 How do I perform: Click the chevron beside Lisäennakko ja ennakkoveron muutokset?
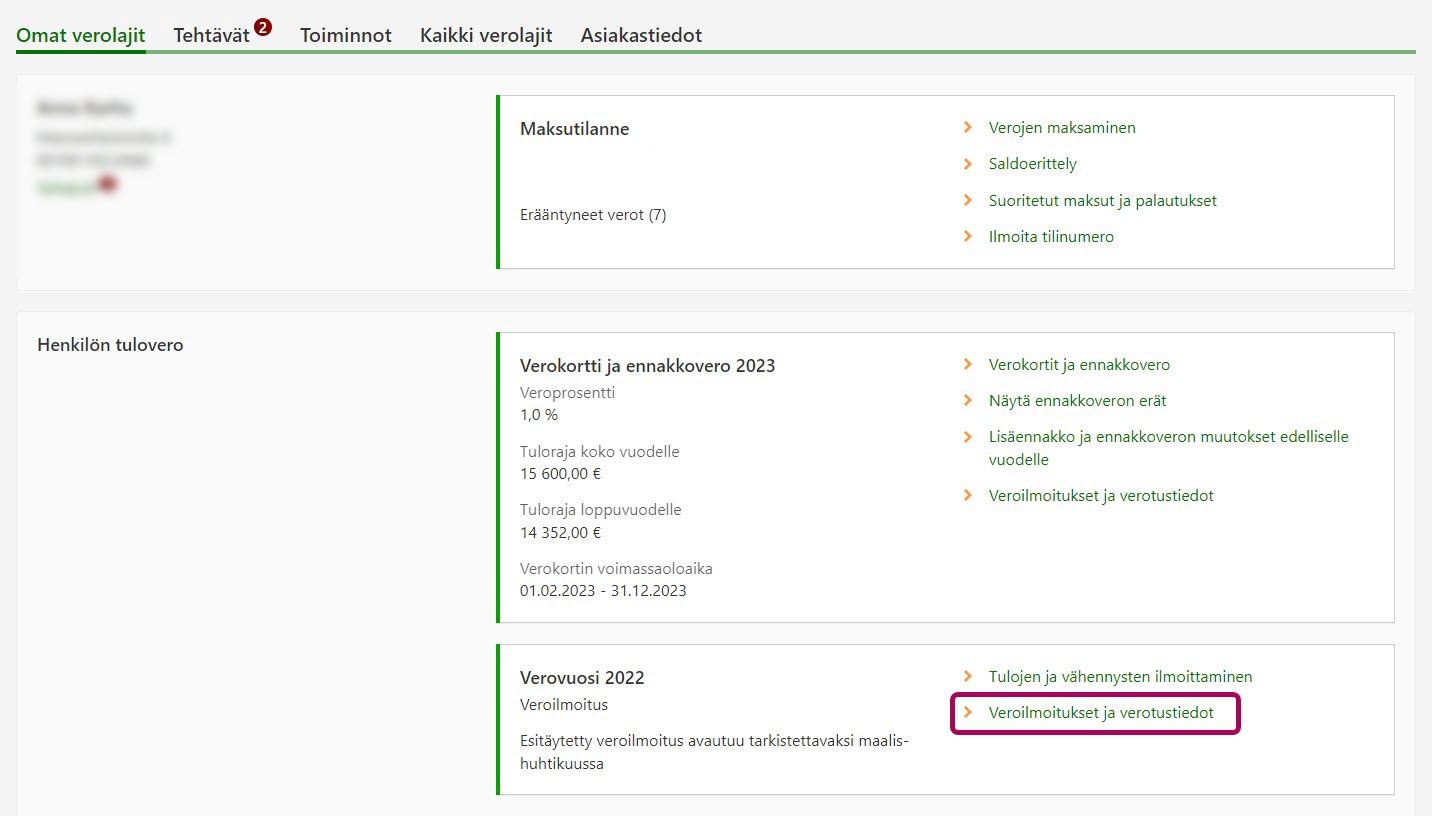click(967, 437)
